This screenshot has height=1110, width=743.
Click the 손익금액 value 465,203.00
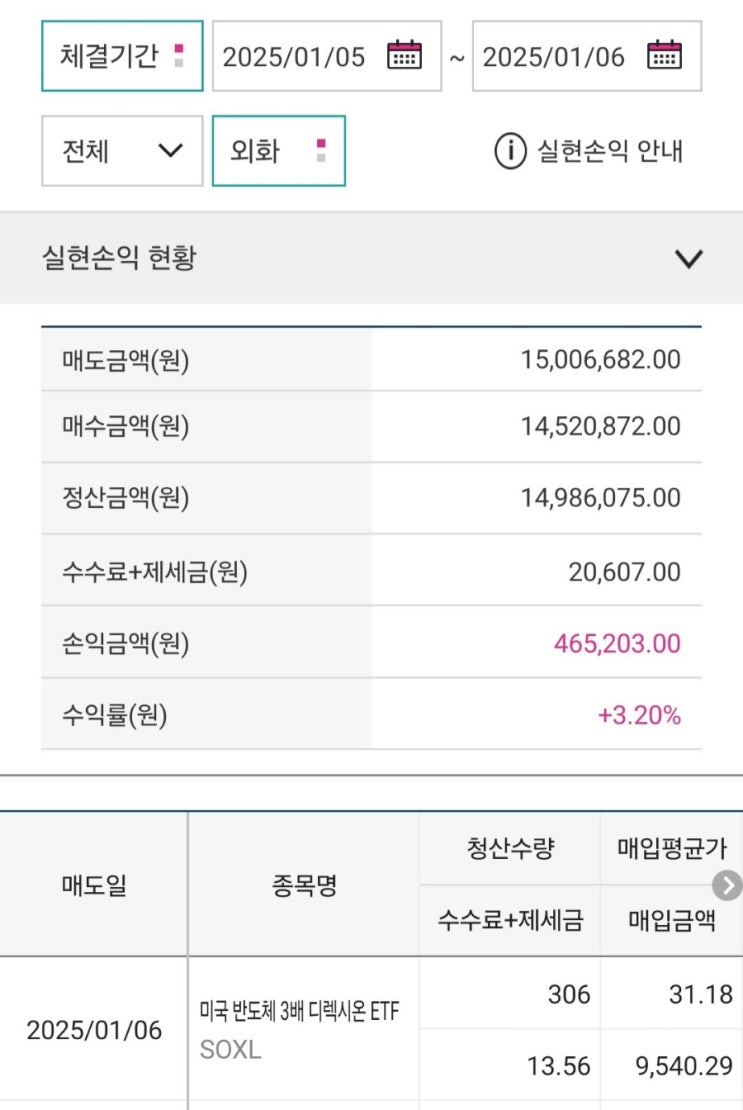(617, 643)
